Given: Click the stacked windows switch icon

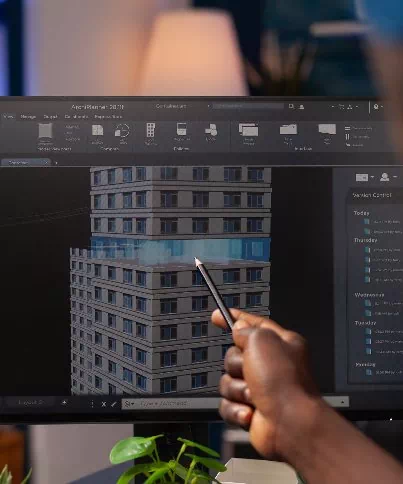Looking at the screenshot, I should click(x=249, y=129).
